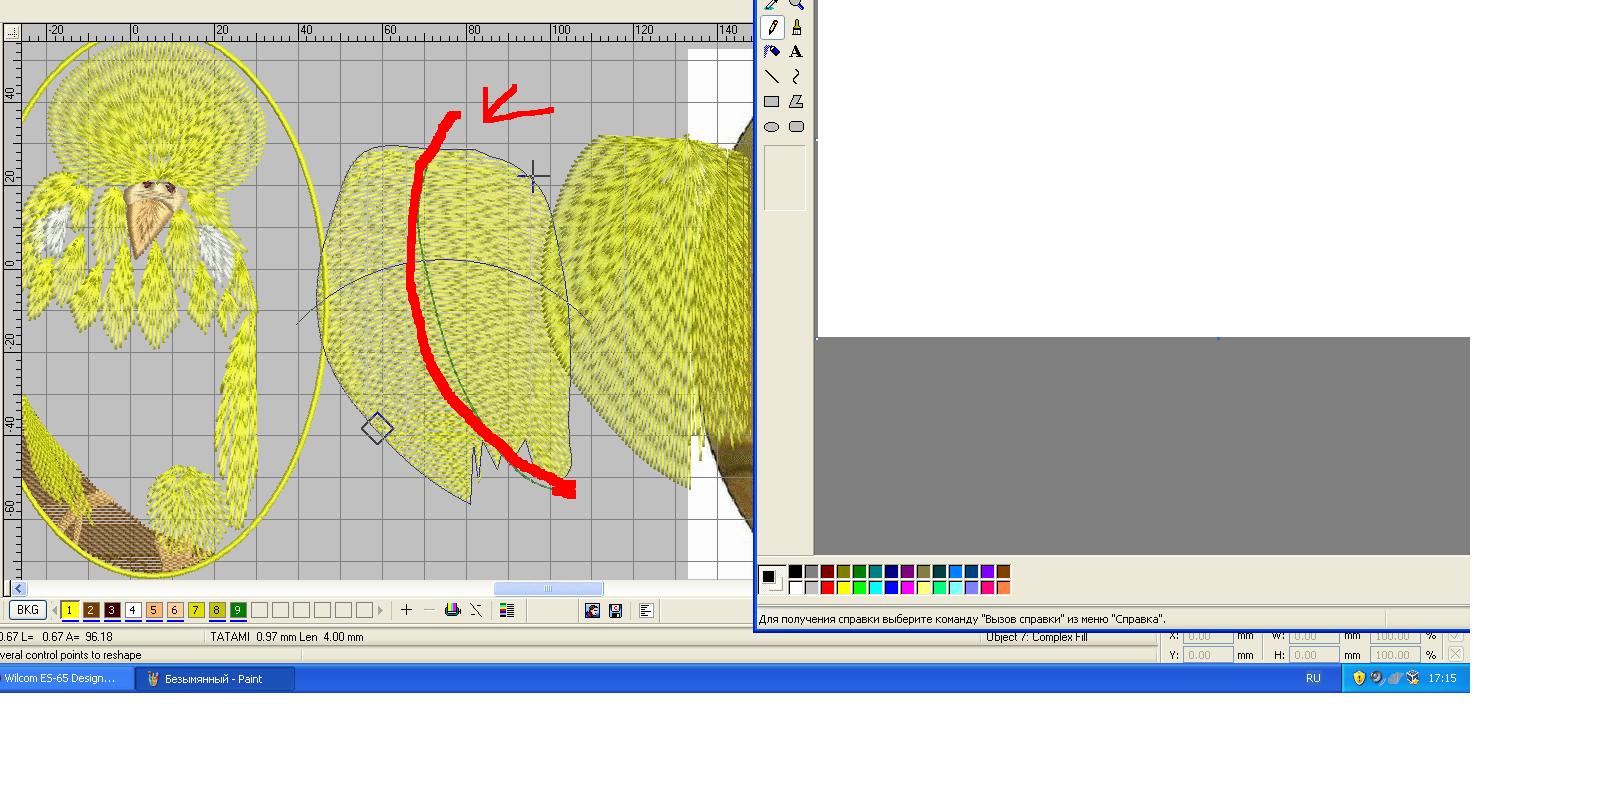The width and height of the screenshot is (1600, 795).
Task: Click the crossed-needle icon in Wilcom color bar
Action: click(476, 610)
